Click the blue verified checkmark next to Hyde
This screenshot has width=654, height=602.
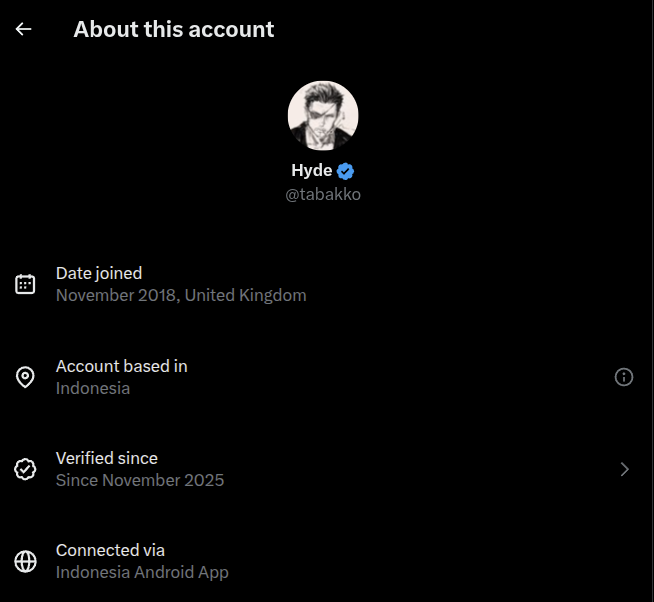345,171
